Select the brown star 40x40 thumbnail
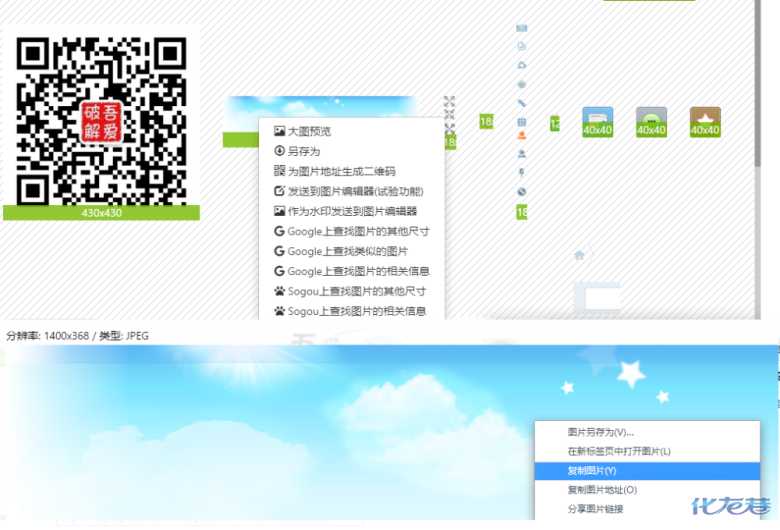 click(705, 121)
